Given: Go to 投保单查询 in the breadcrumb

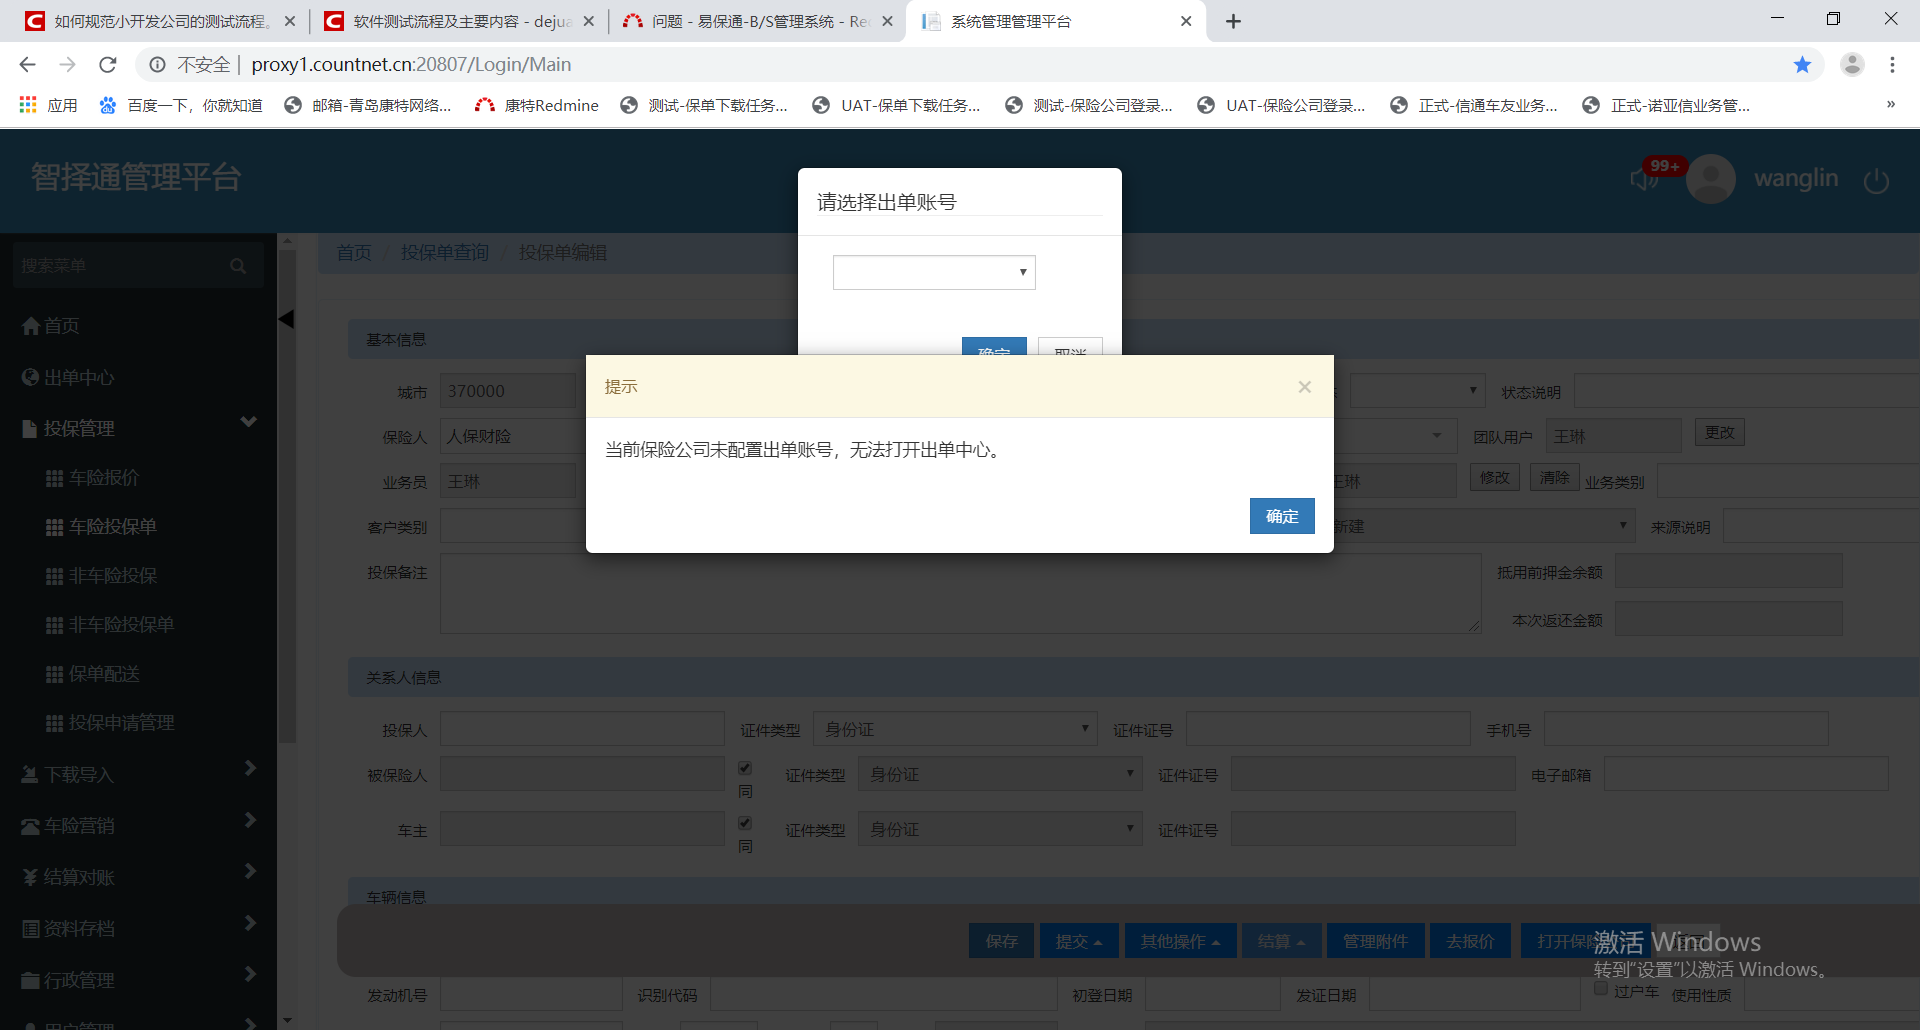Looking at the screenshot, I should (x=445, y=253).
